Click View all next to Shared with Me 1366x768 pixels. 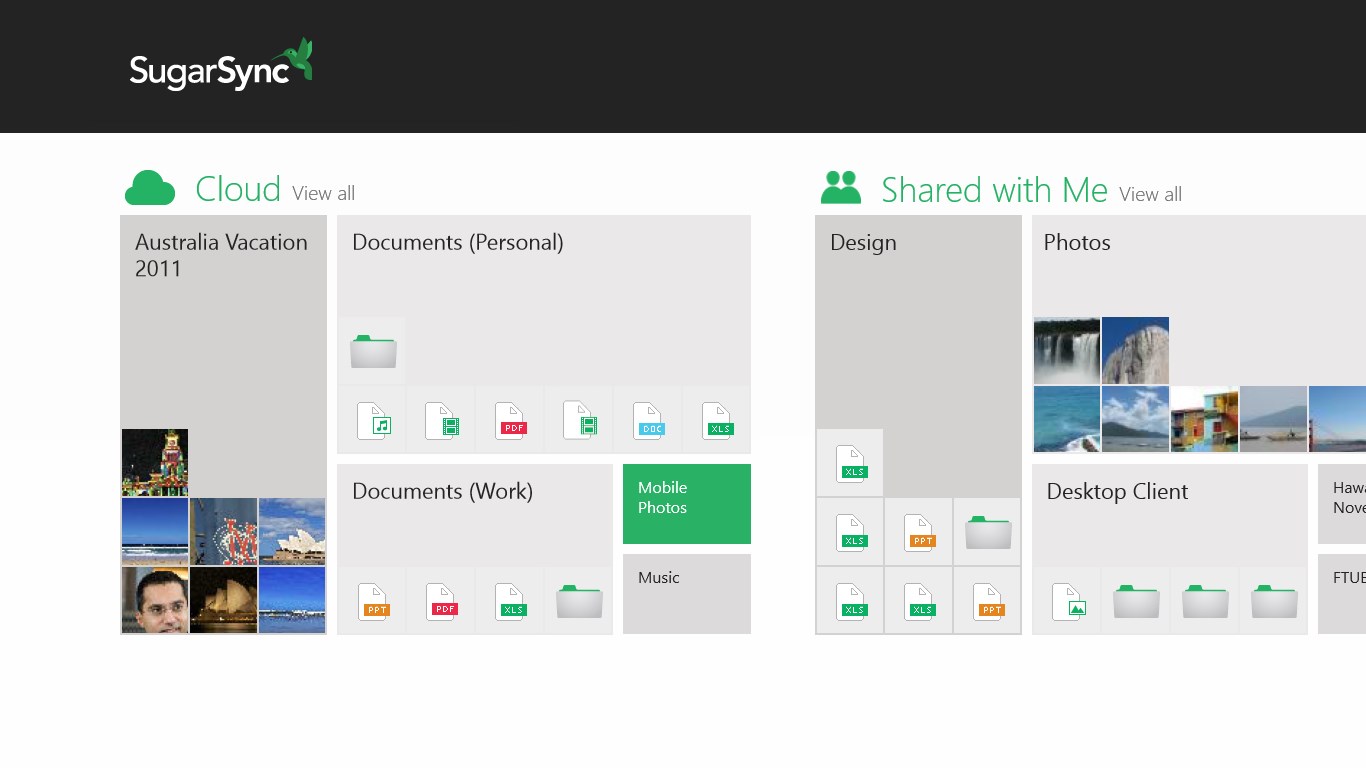(x=1150, y=194)
